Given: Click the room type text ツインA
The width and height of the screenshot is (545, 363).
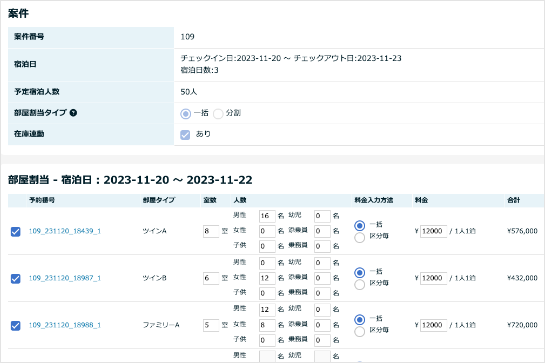Looking at the screenshot, I should [x=155, y=231].
